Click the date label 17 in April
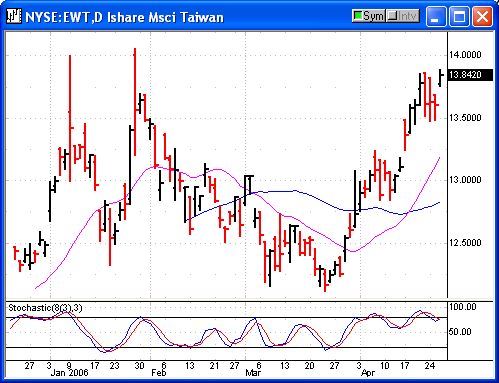Image resolution: width=499 pixels, height=383 pixels. (x=404, y=366)
